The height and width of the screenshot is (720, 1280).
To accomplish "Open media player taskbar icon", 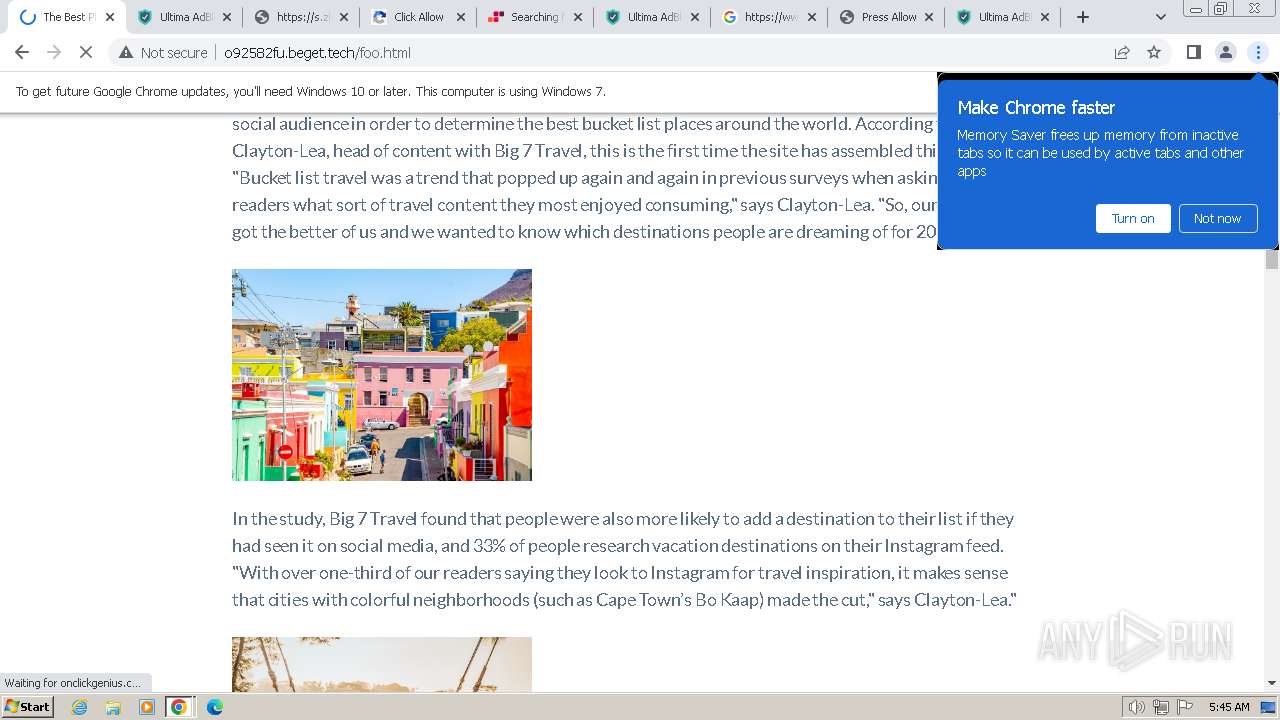I will click(x=147, y=707).
